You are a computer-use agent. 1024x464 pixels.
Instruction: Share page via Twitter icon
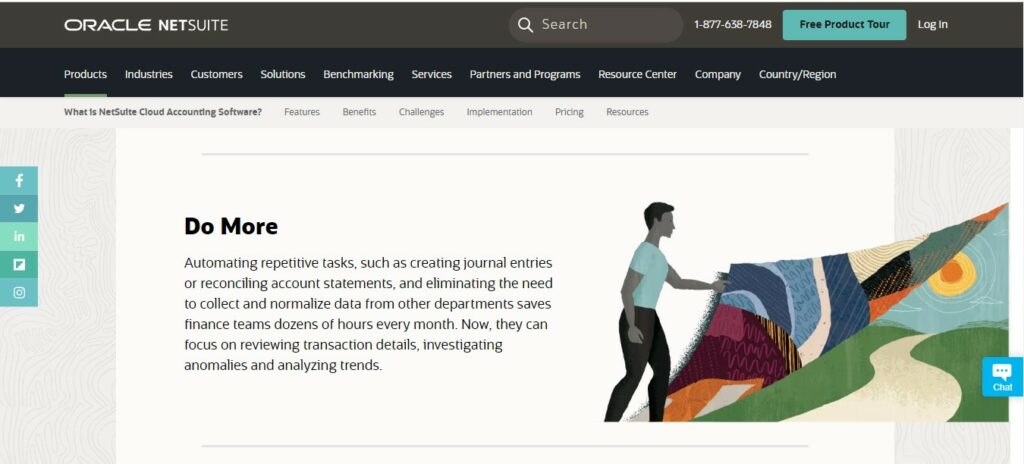(19, 208)
